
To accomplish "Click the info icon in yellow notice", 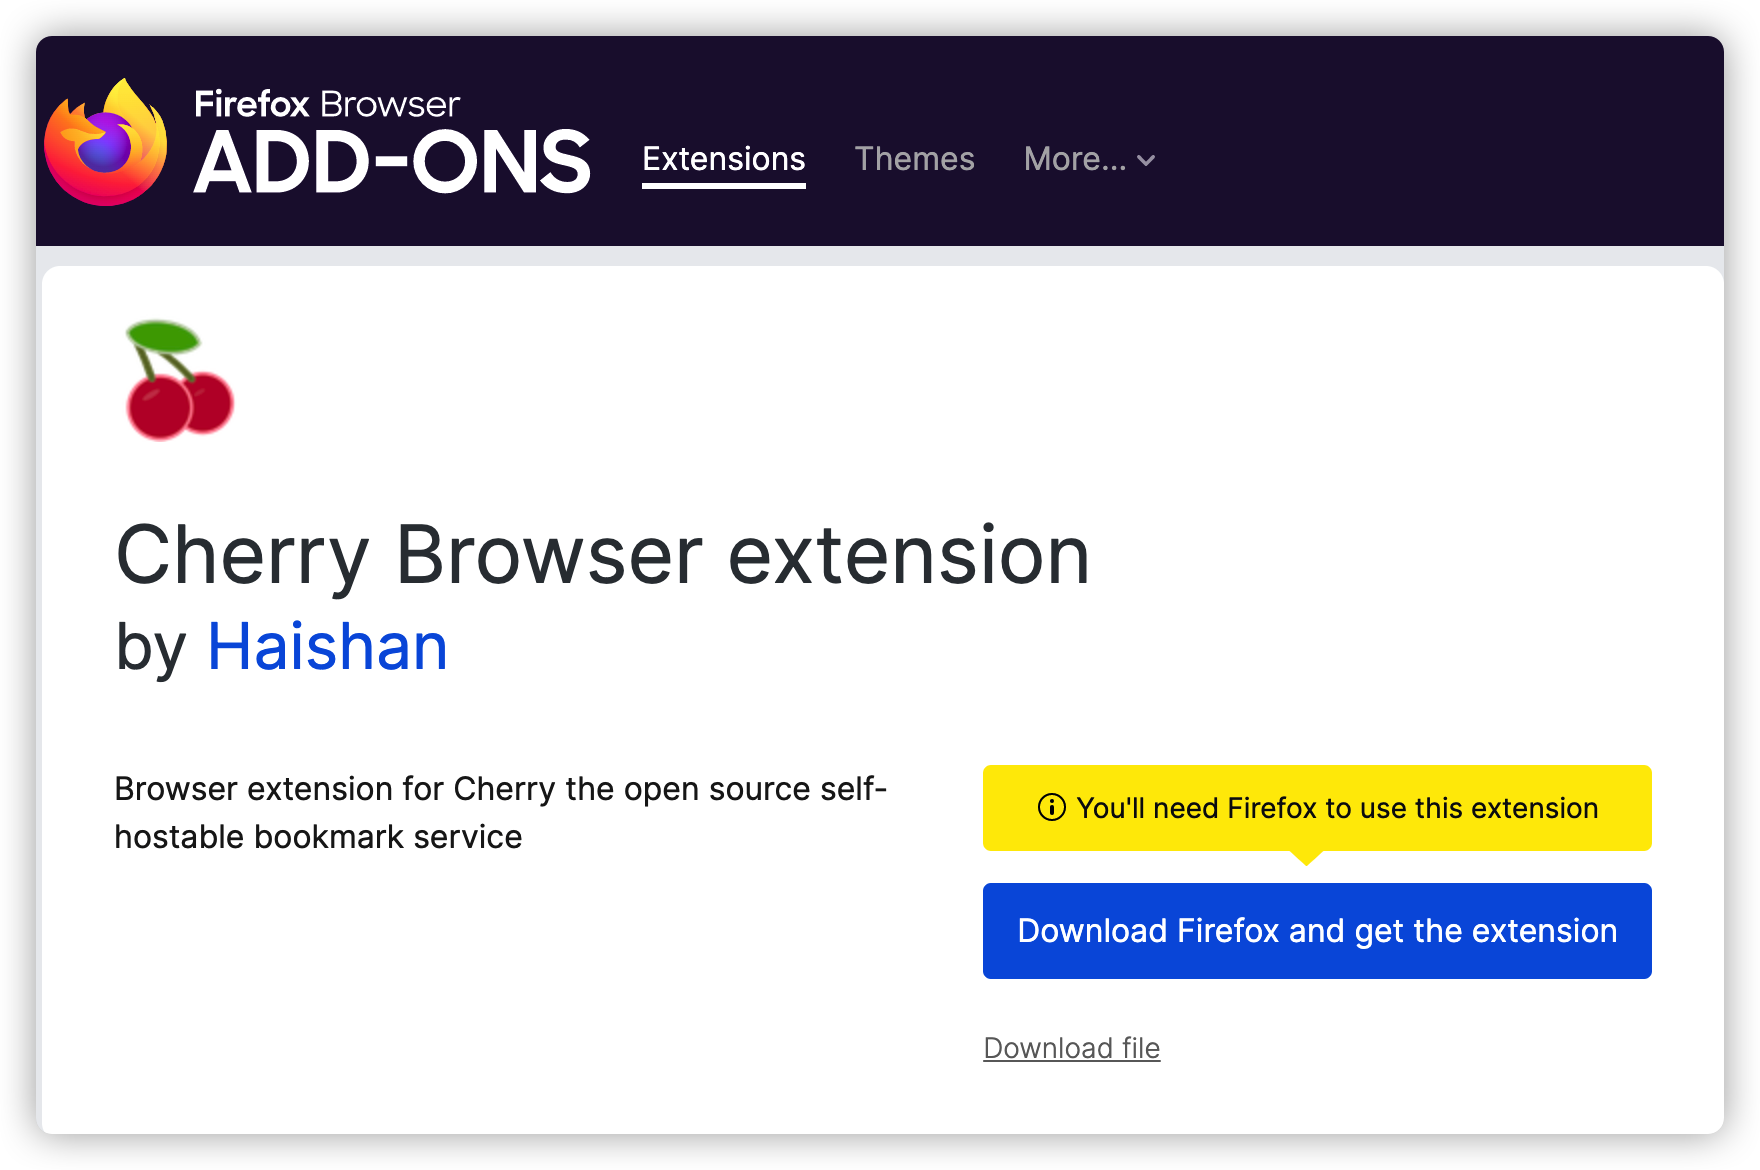I will click(x=1051, y=807).
